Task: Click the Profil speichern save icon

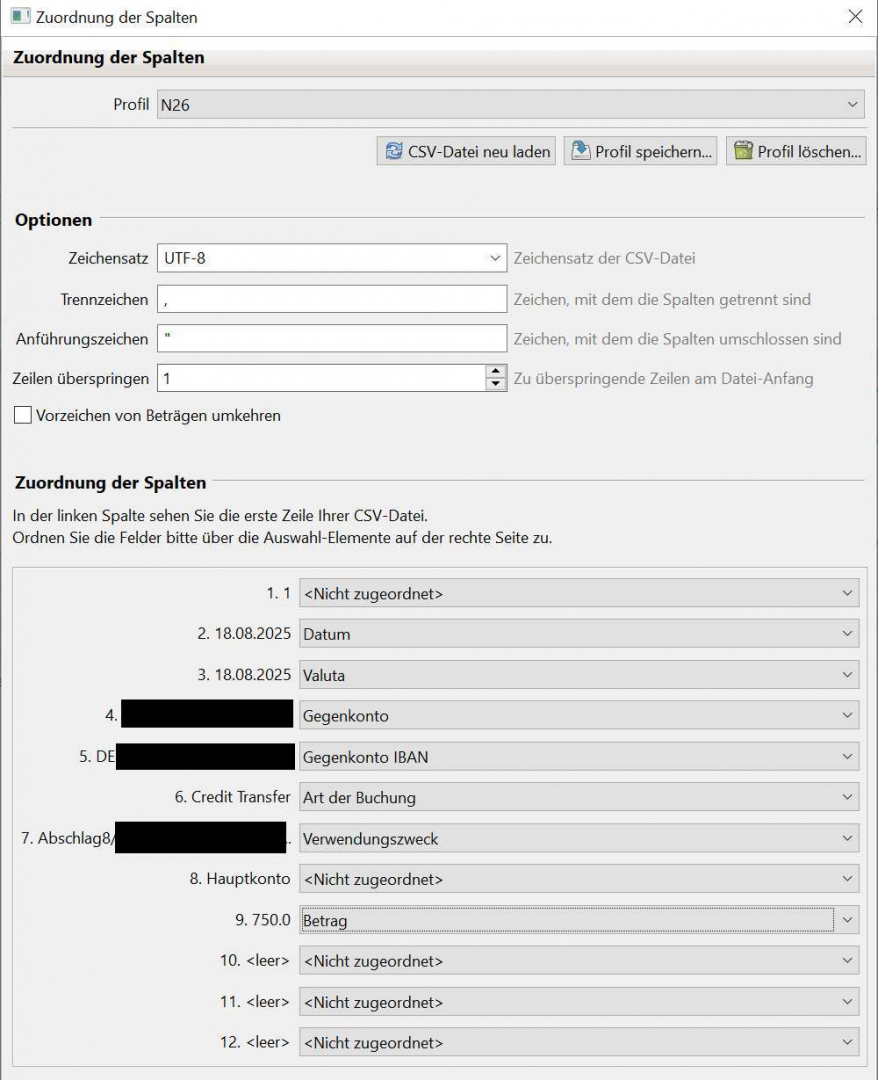Action: tap(581, 152)
